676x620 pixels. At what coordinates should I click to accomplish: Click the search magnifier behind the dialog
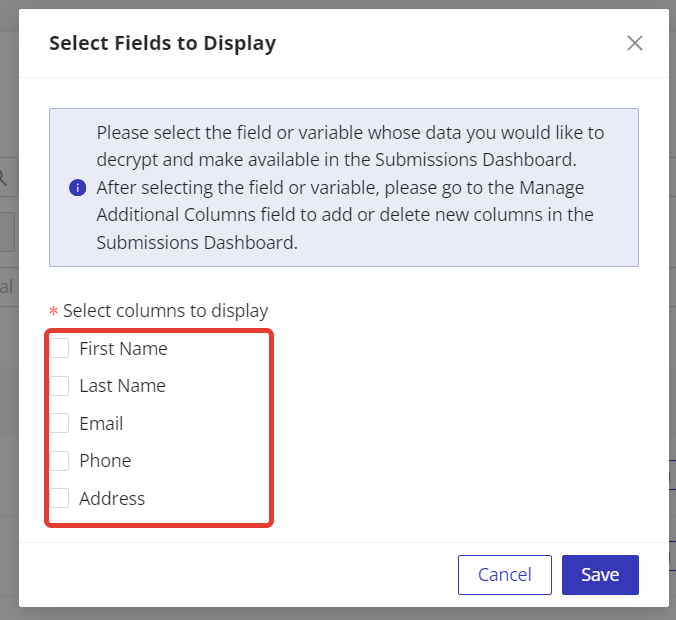tap(6, 178)
